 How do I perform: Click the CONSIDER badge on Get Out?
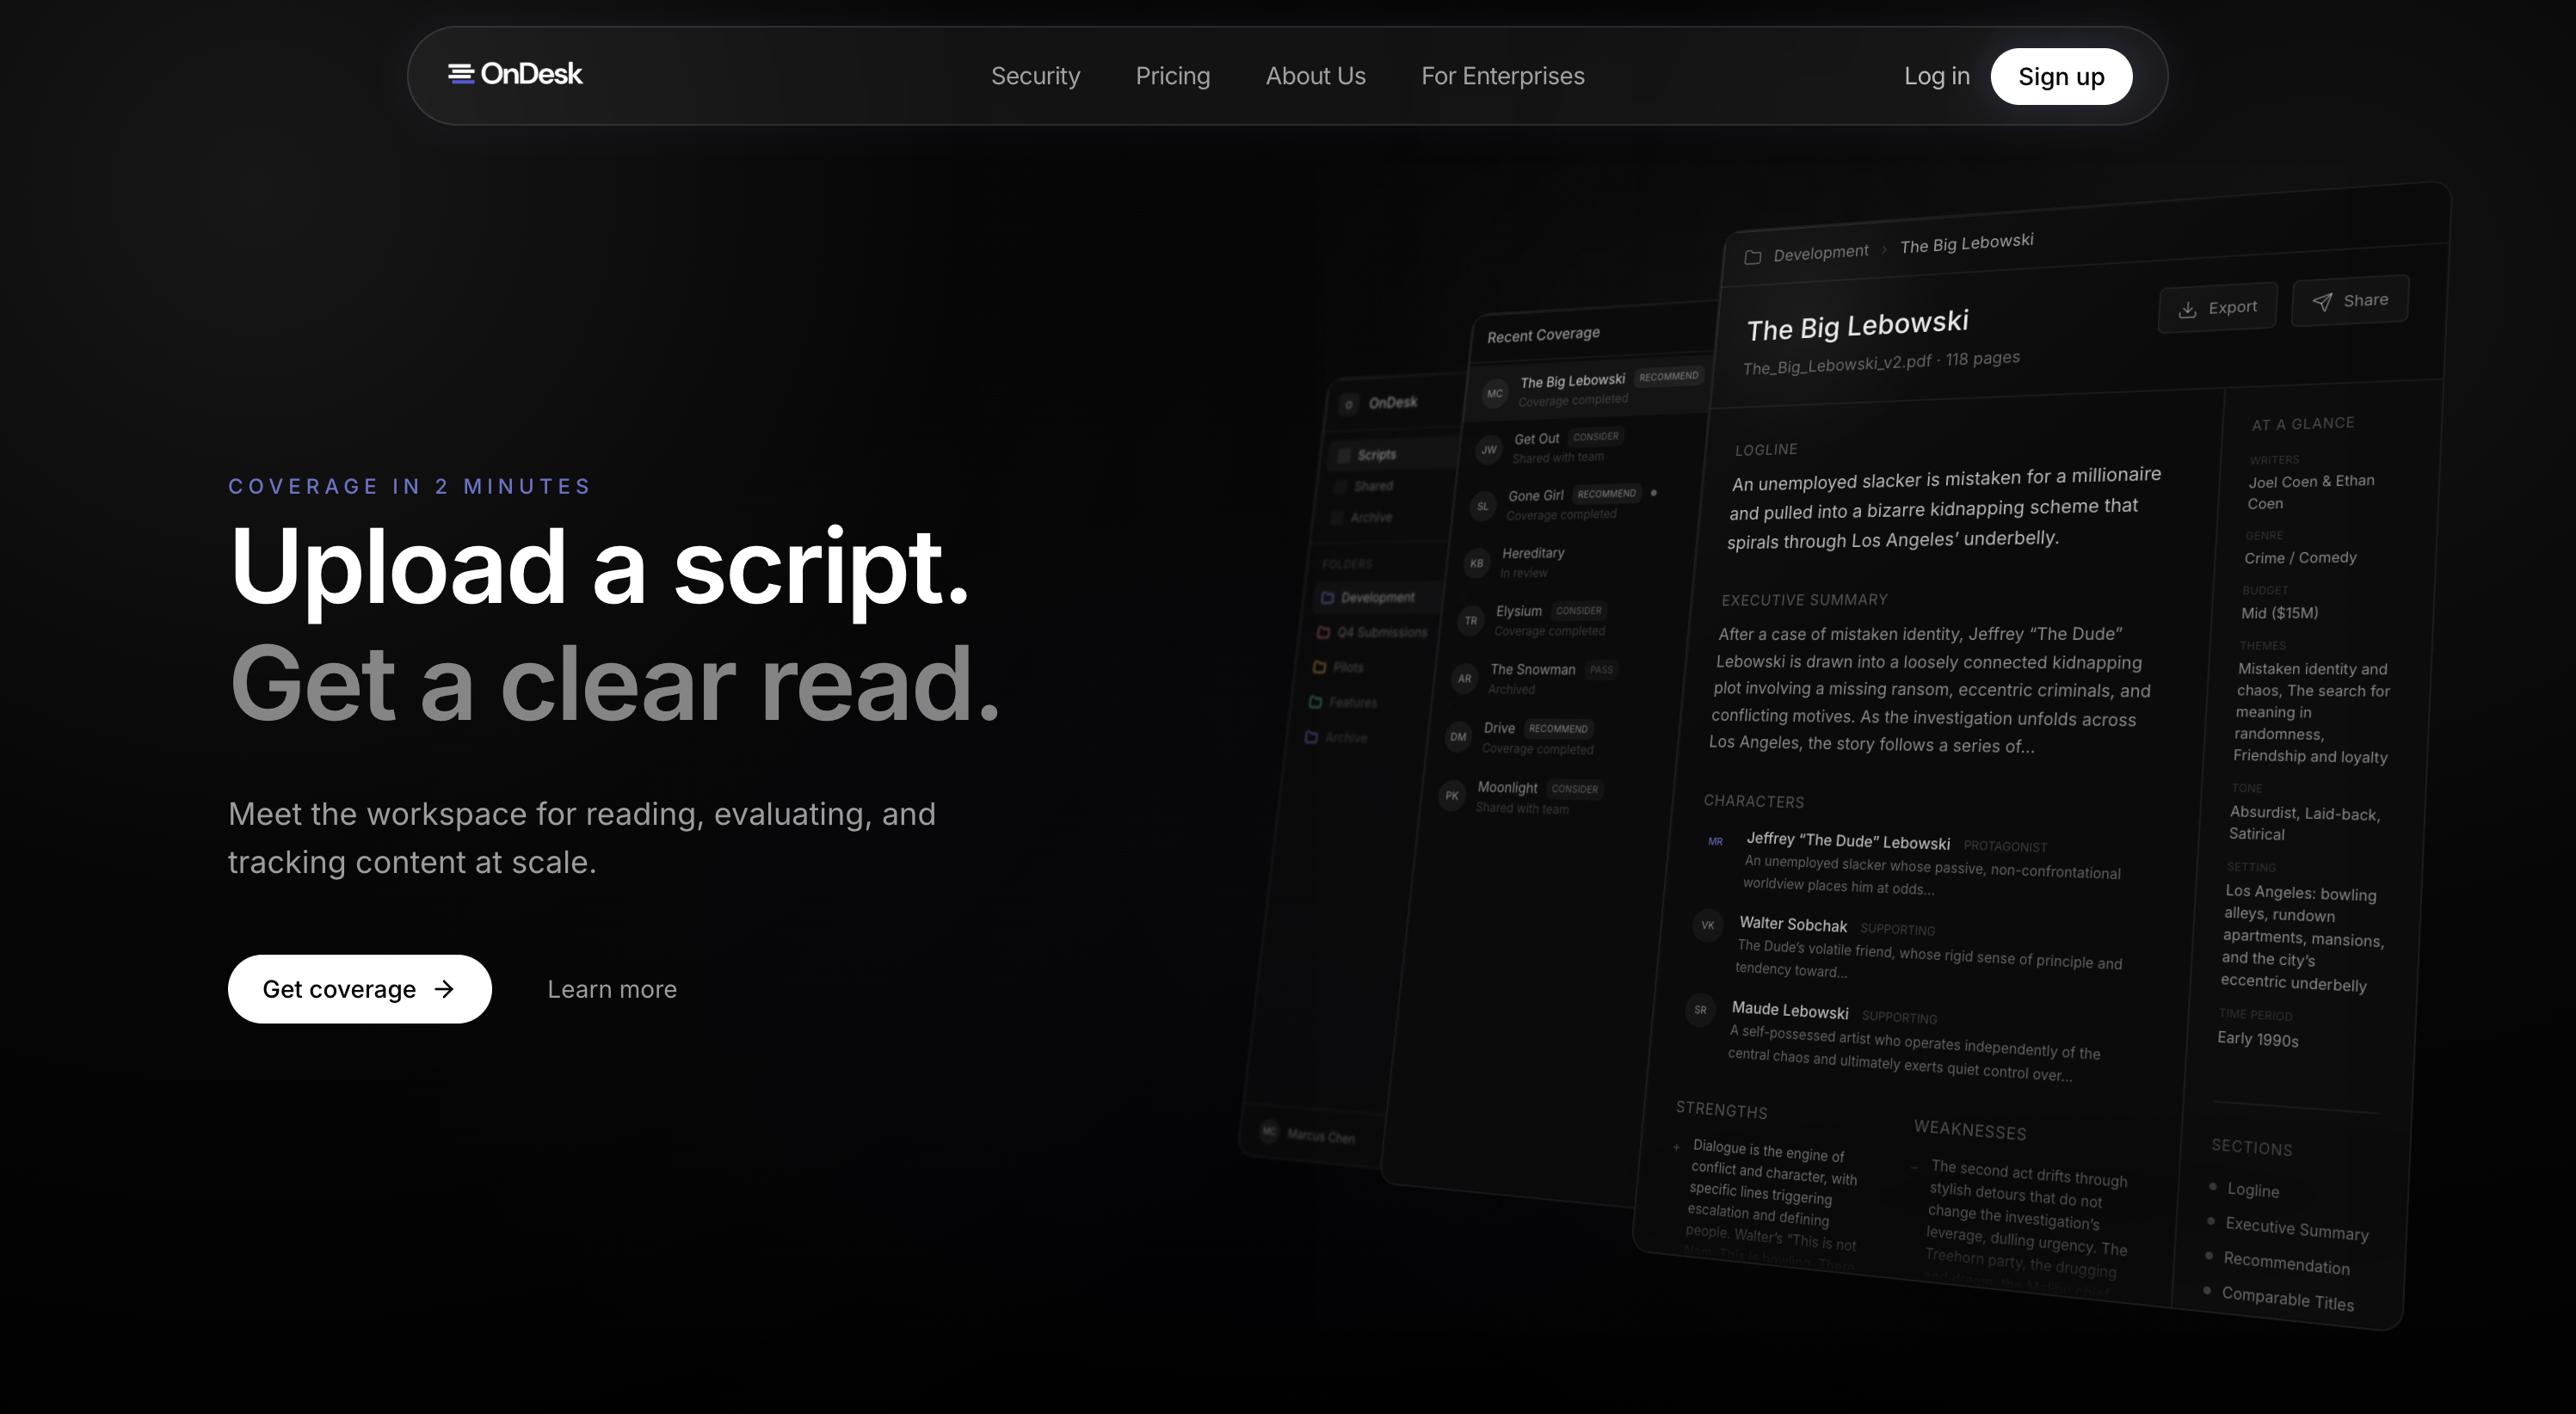[x=1596, y=437]
